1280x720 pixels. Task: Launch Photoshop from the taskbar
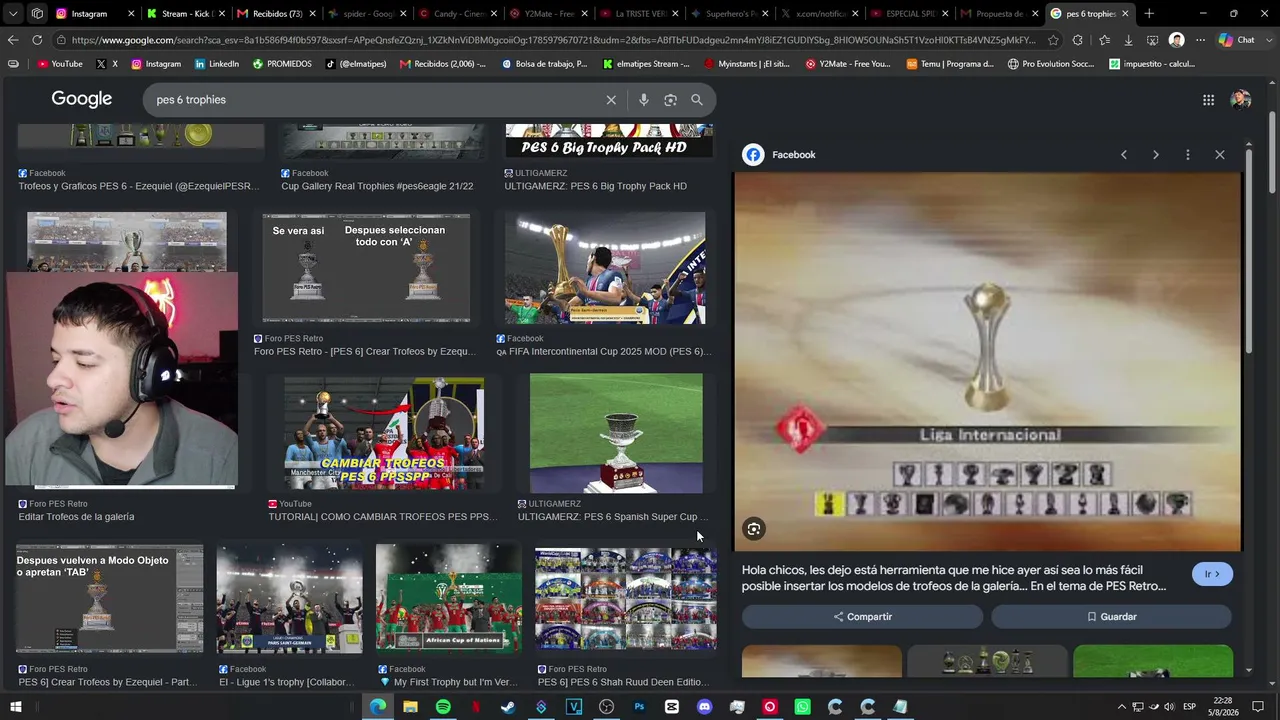pos(639,707)
